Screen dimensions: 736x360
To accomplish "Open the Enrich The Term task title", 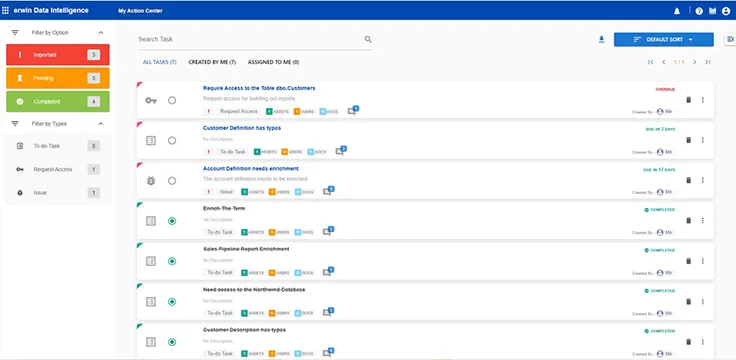I will [x=224, y=208].
